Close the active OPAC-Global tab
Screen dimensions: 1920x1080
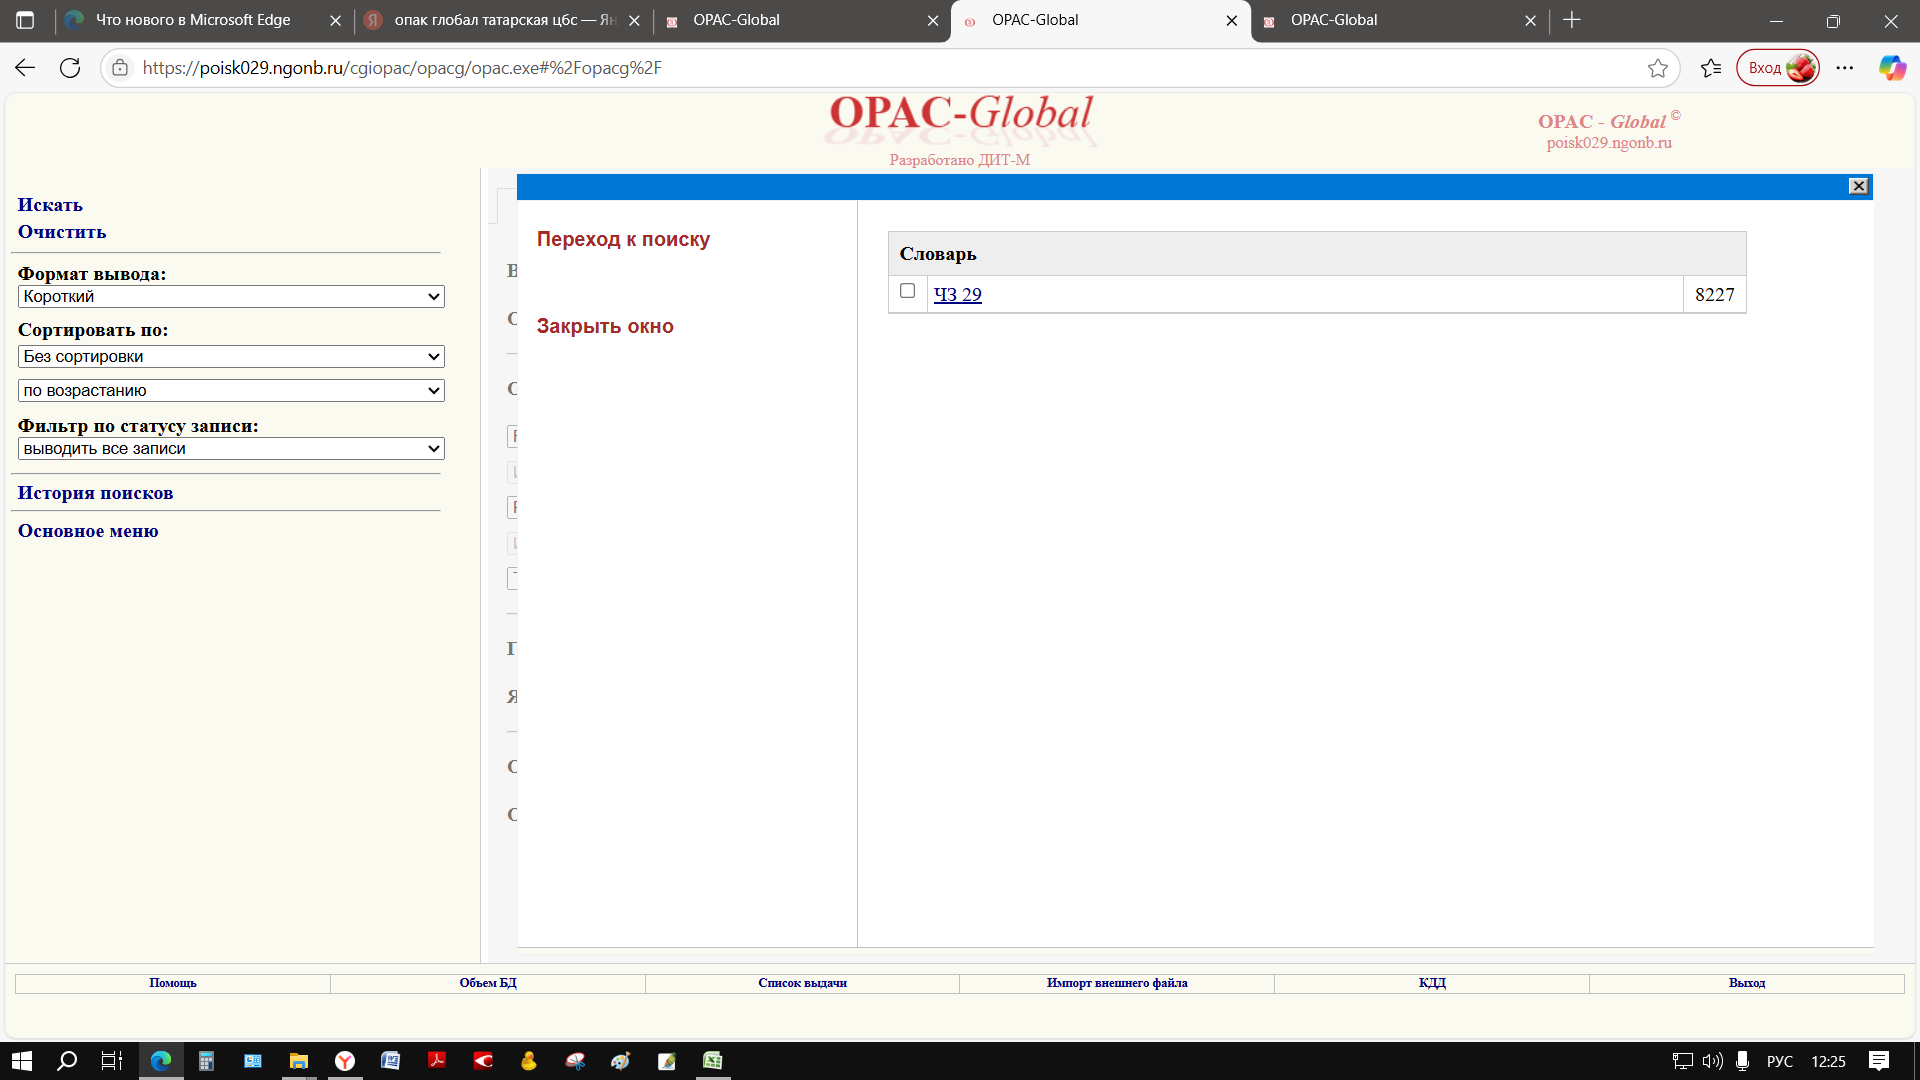(1231, 20)
